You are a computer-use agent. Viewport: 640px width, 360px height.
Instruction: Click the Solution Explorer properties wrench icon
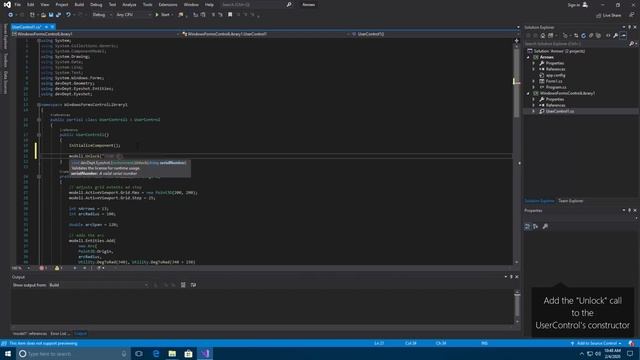616,36
